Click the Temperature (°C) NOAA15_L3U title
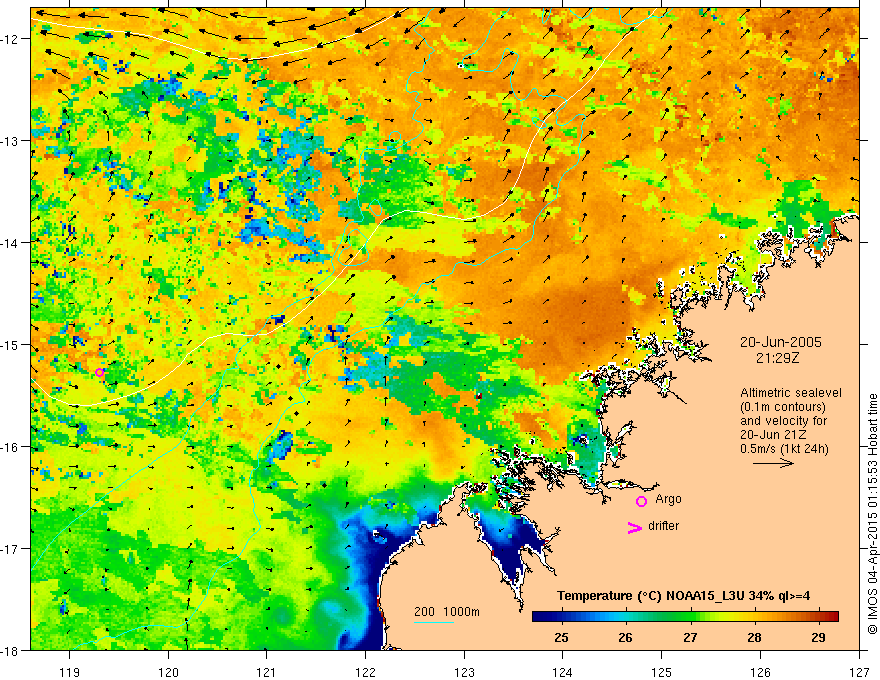 coord(683,596)
